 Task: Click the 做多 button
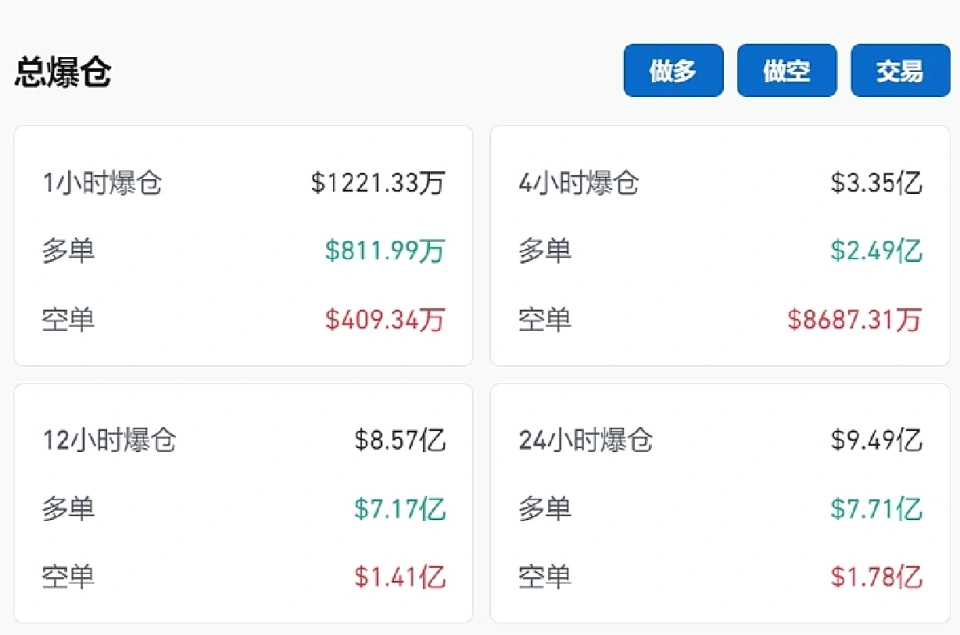[673, 71]
